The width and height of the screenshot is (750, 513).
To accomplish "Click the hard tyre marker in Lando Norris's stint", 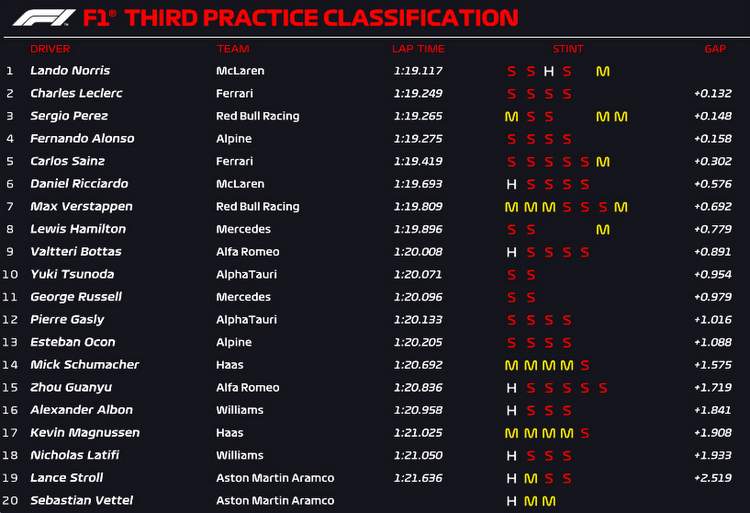I will coord(548,71).
